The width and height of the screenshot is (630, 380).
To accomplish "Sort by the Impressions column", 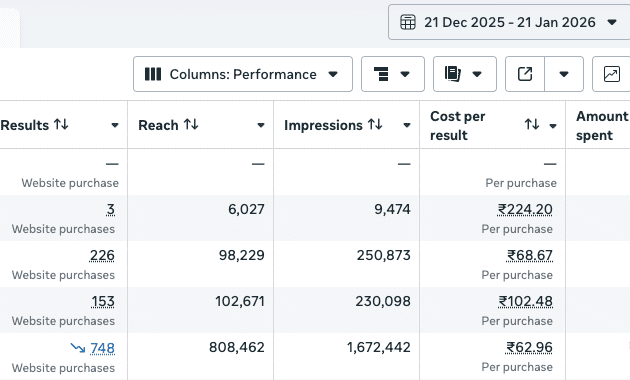I will point(375,125).
